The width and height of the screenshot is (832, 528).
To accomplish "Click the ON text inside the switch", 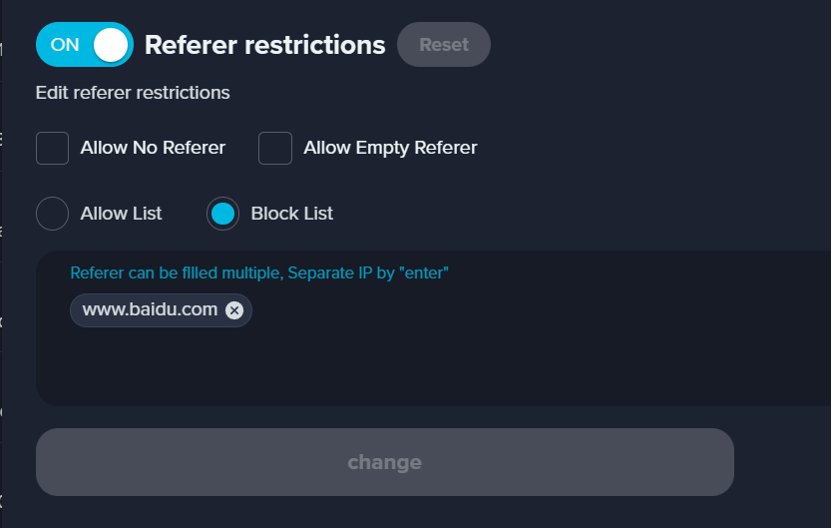I will (x=65, y=45).
